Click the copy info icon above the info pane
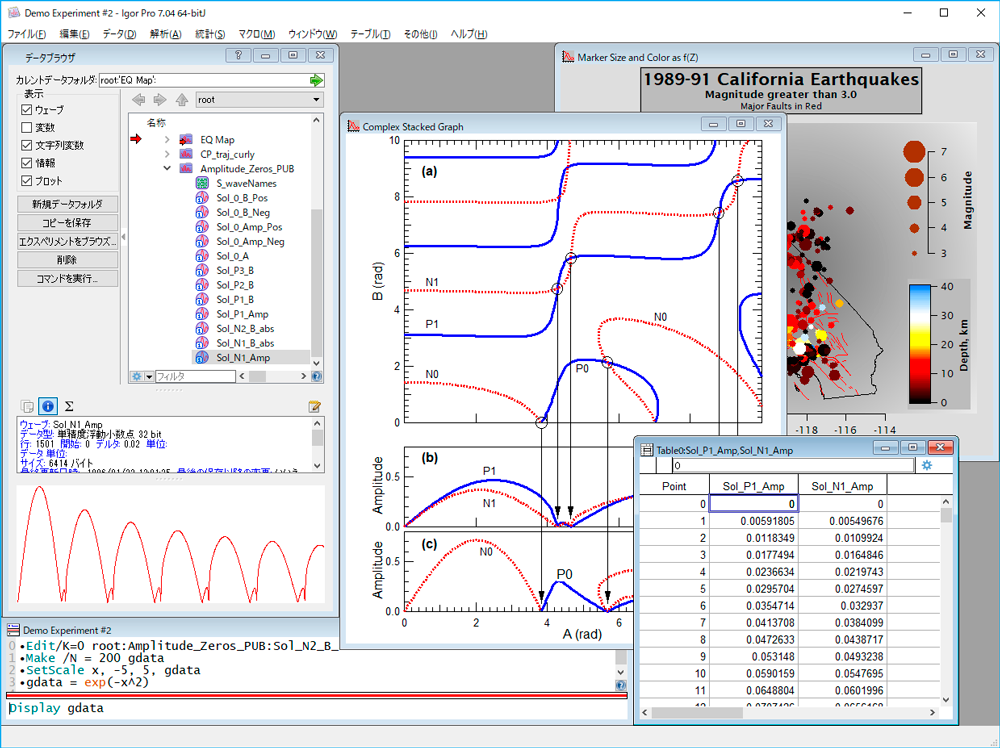 pos(27,406)
